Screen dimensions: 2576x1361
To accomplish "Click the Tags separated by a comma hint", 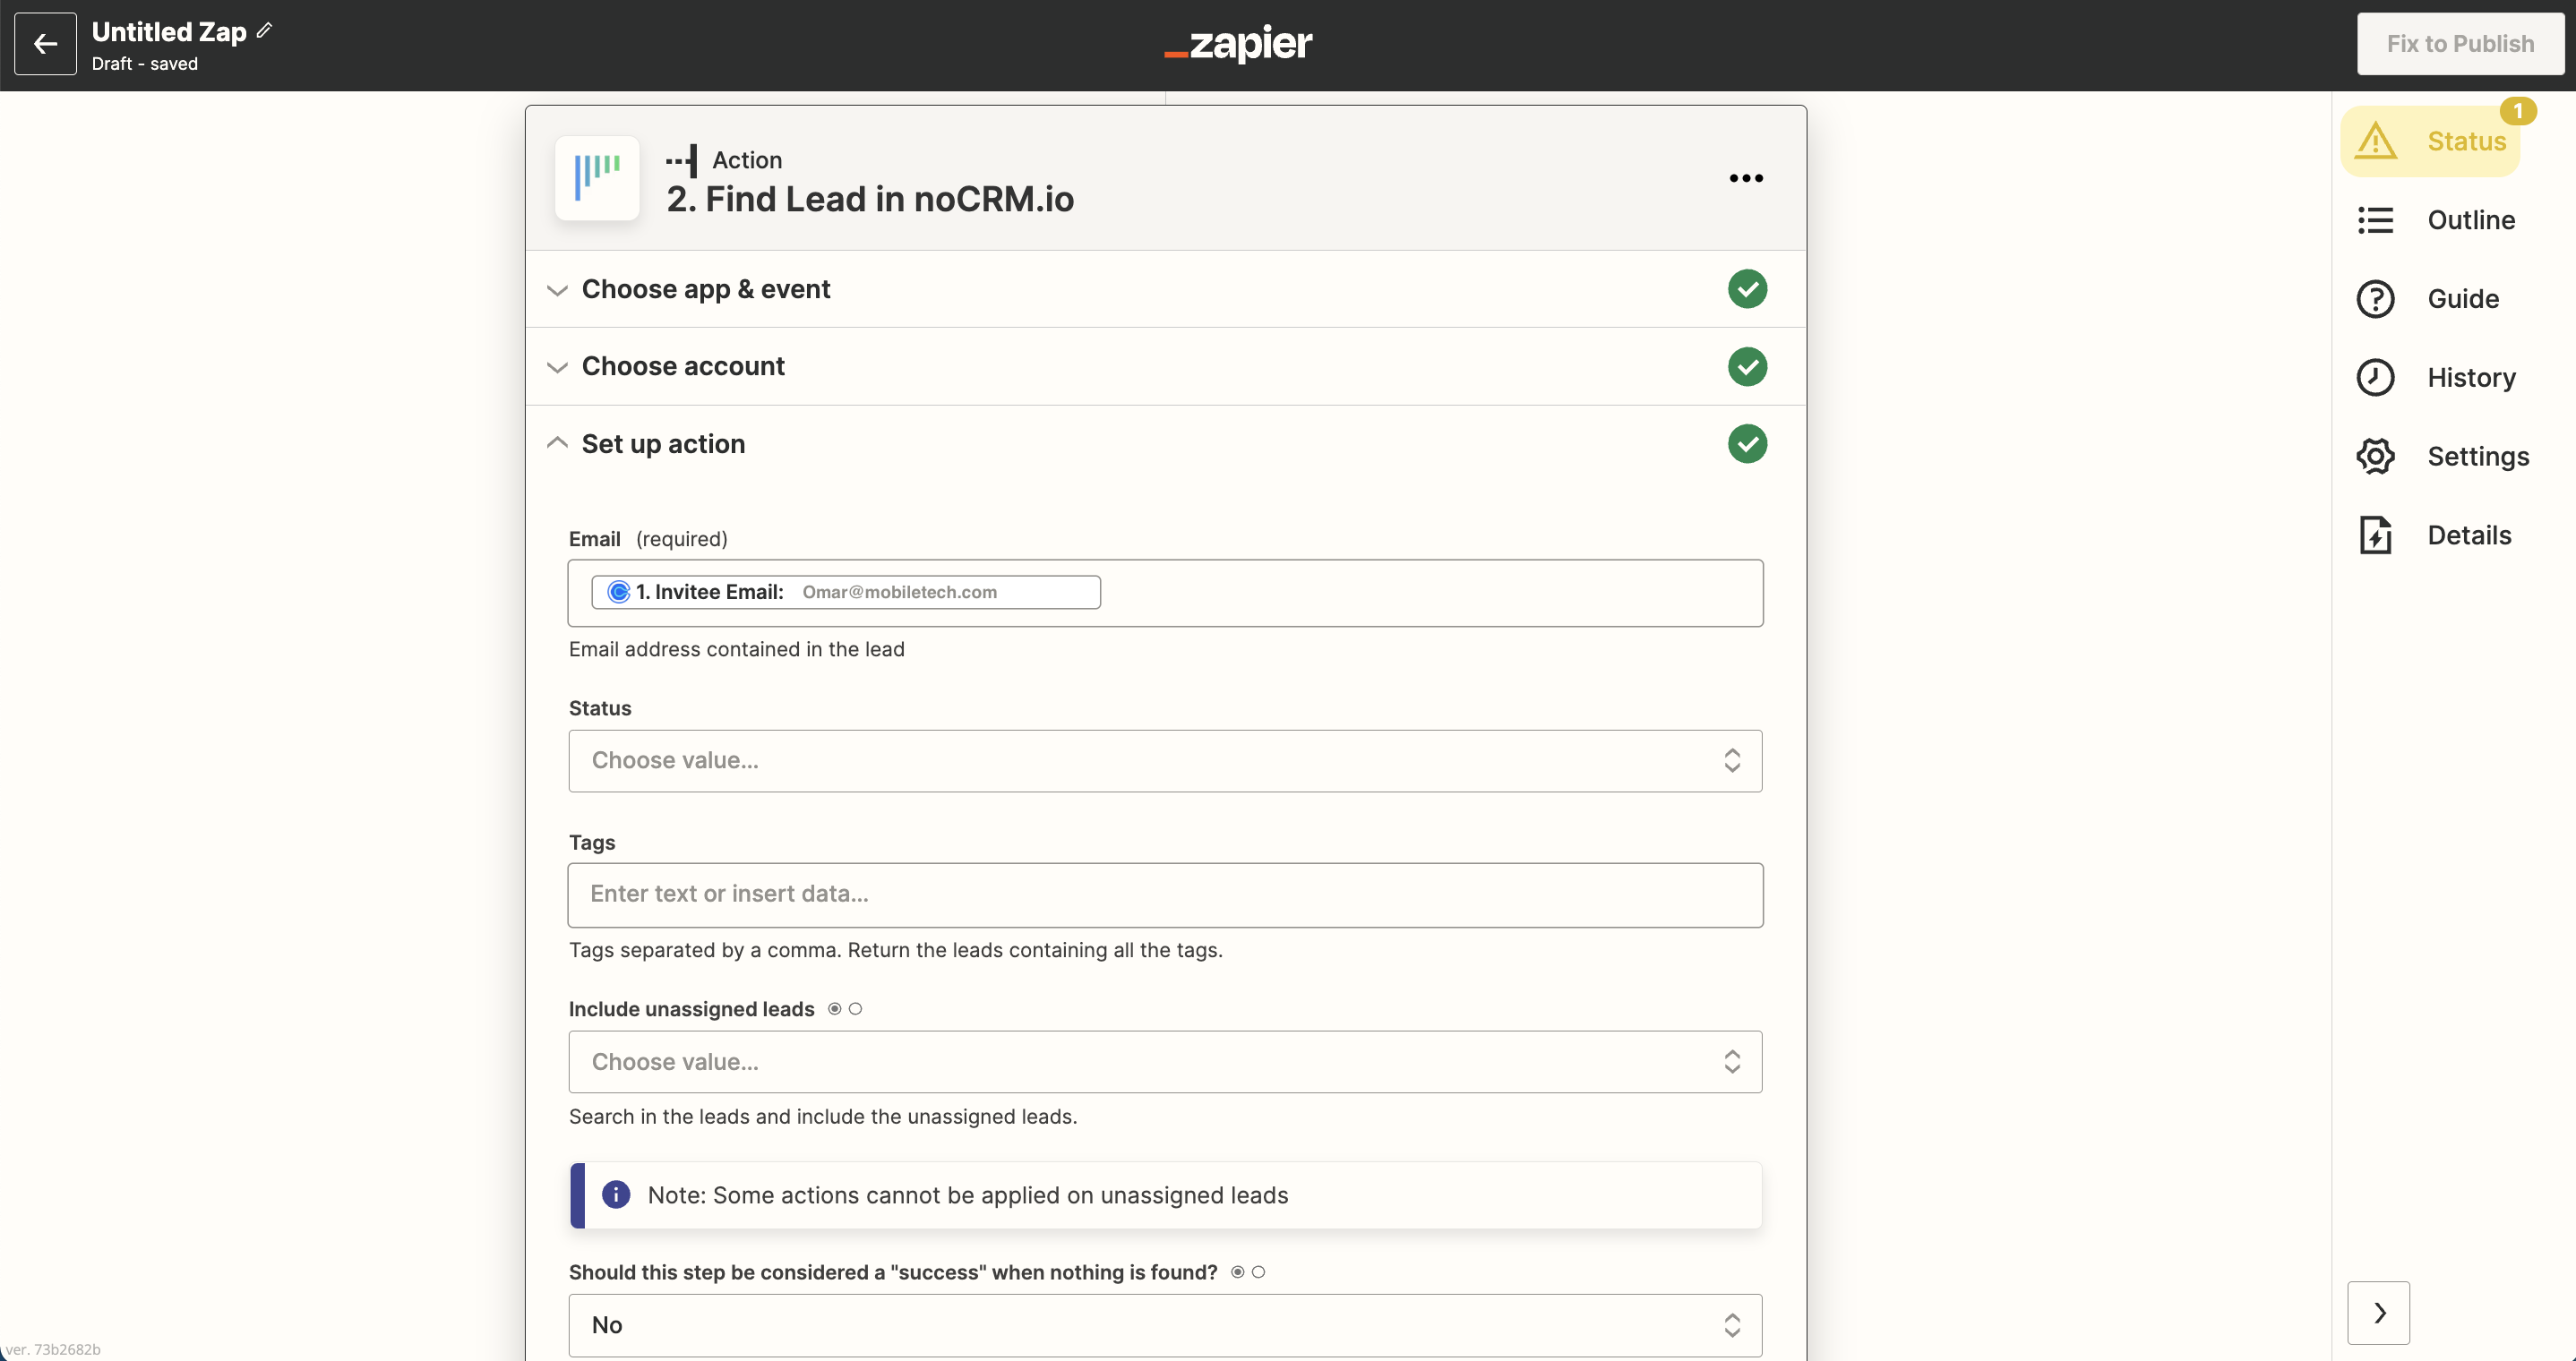I will pyautogui.click(x=895, y=950).
